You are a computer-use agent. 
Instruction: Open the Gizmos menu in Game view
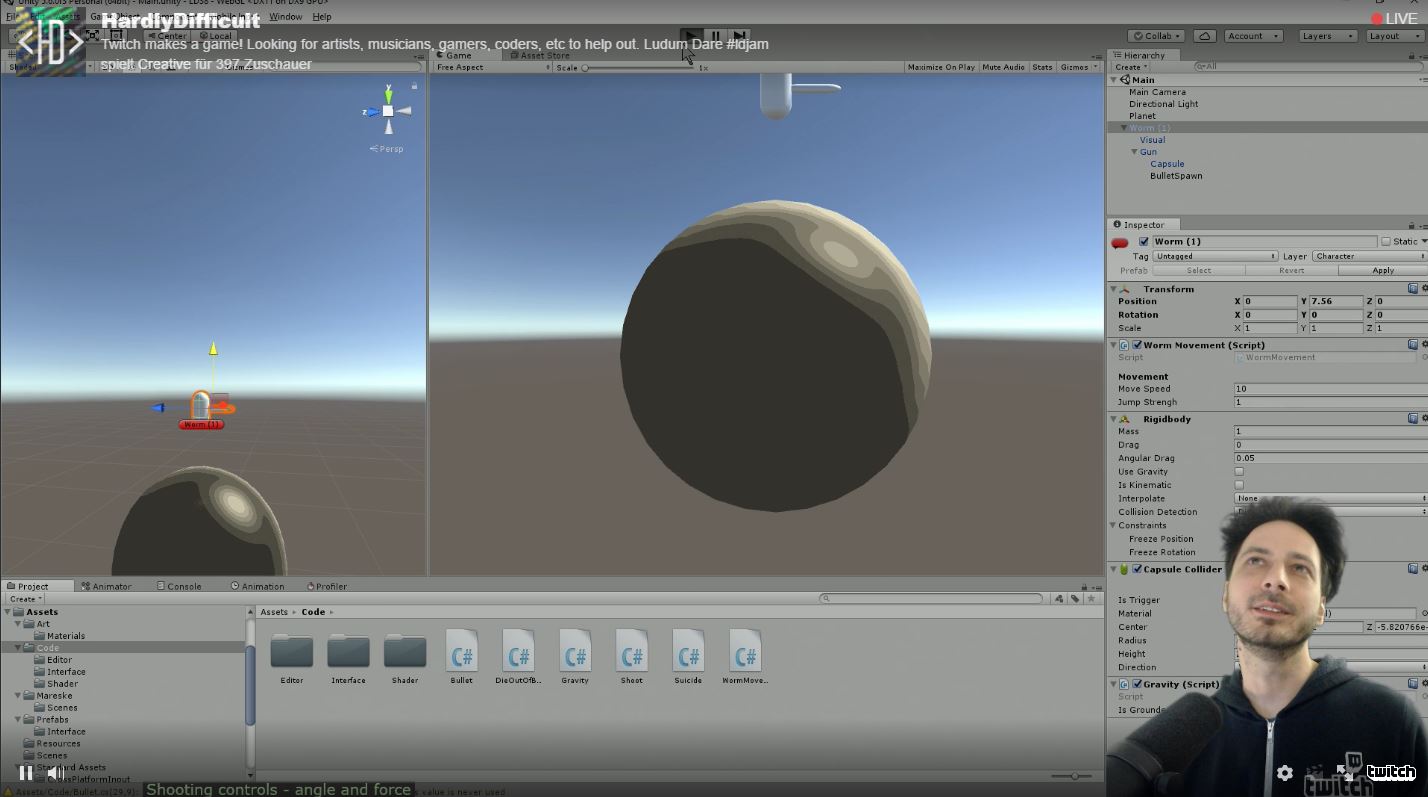pos(1078,67)
